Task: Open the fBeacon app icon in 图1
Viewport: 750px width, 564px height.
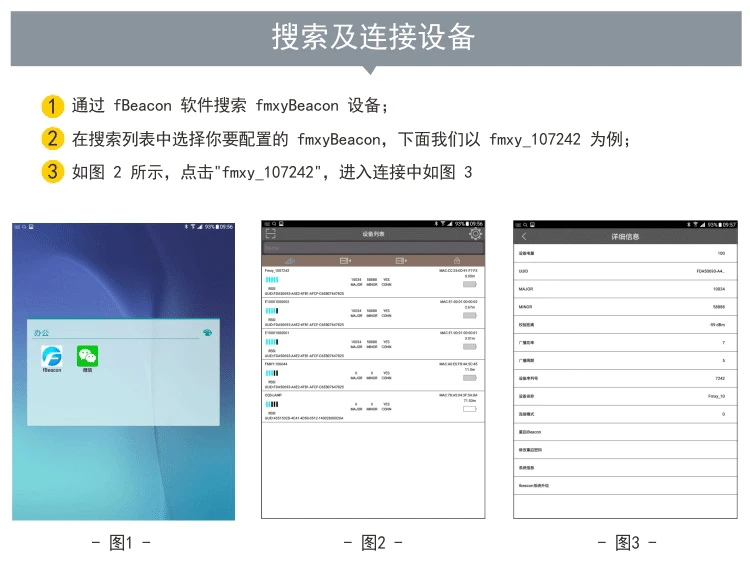Action: pos(52,356)
